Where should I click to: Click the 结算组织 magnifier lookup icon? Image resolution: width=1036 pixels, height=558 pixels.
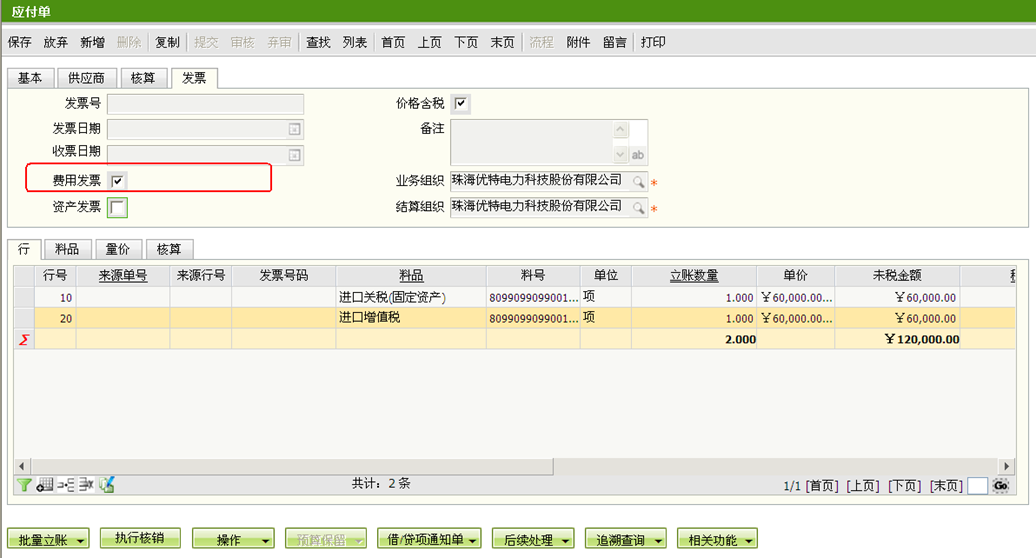click(638, 208)
